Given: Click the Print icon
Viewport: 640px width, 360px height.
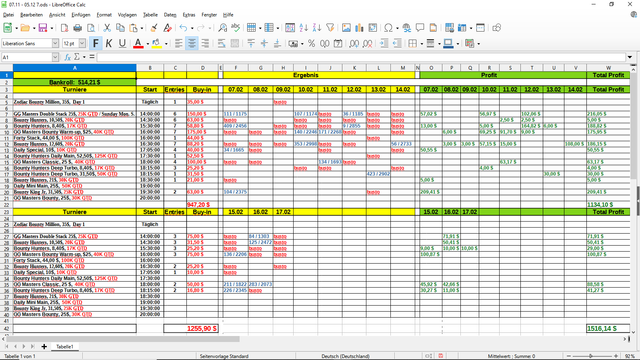Looking at the screenshot, I should pyautogui.click(x=78, y=28).
